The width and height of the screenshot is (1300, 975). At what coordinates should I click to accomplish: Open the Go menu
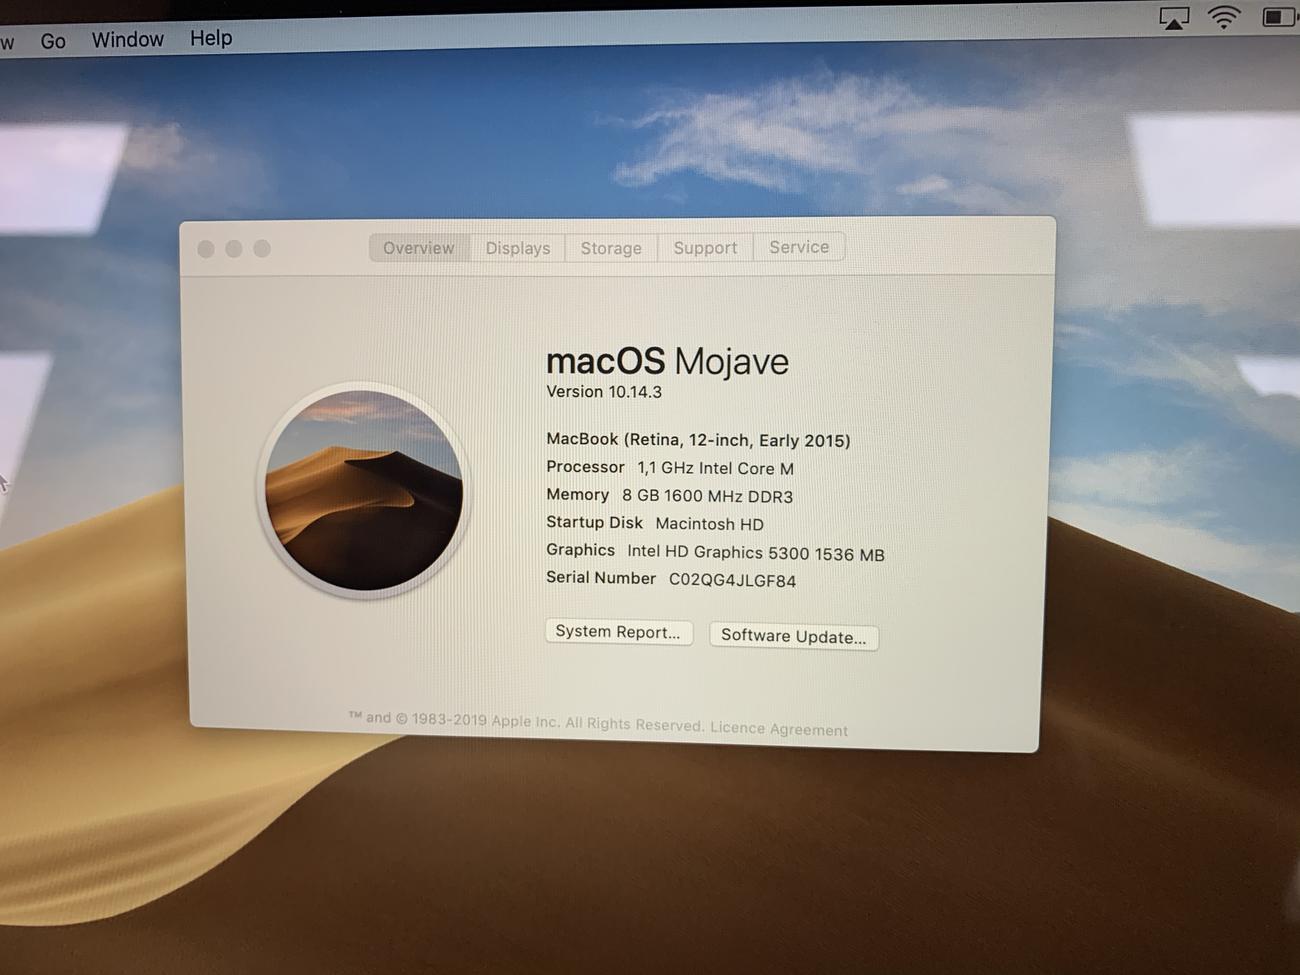[53, 41]
